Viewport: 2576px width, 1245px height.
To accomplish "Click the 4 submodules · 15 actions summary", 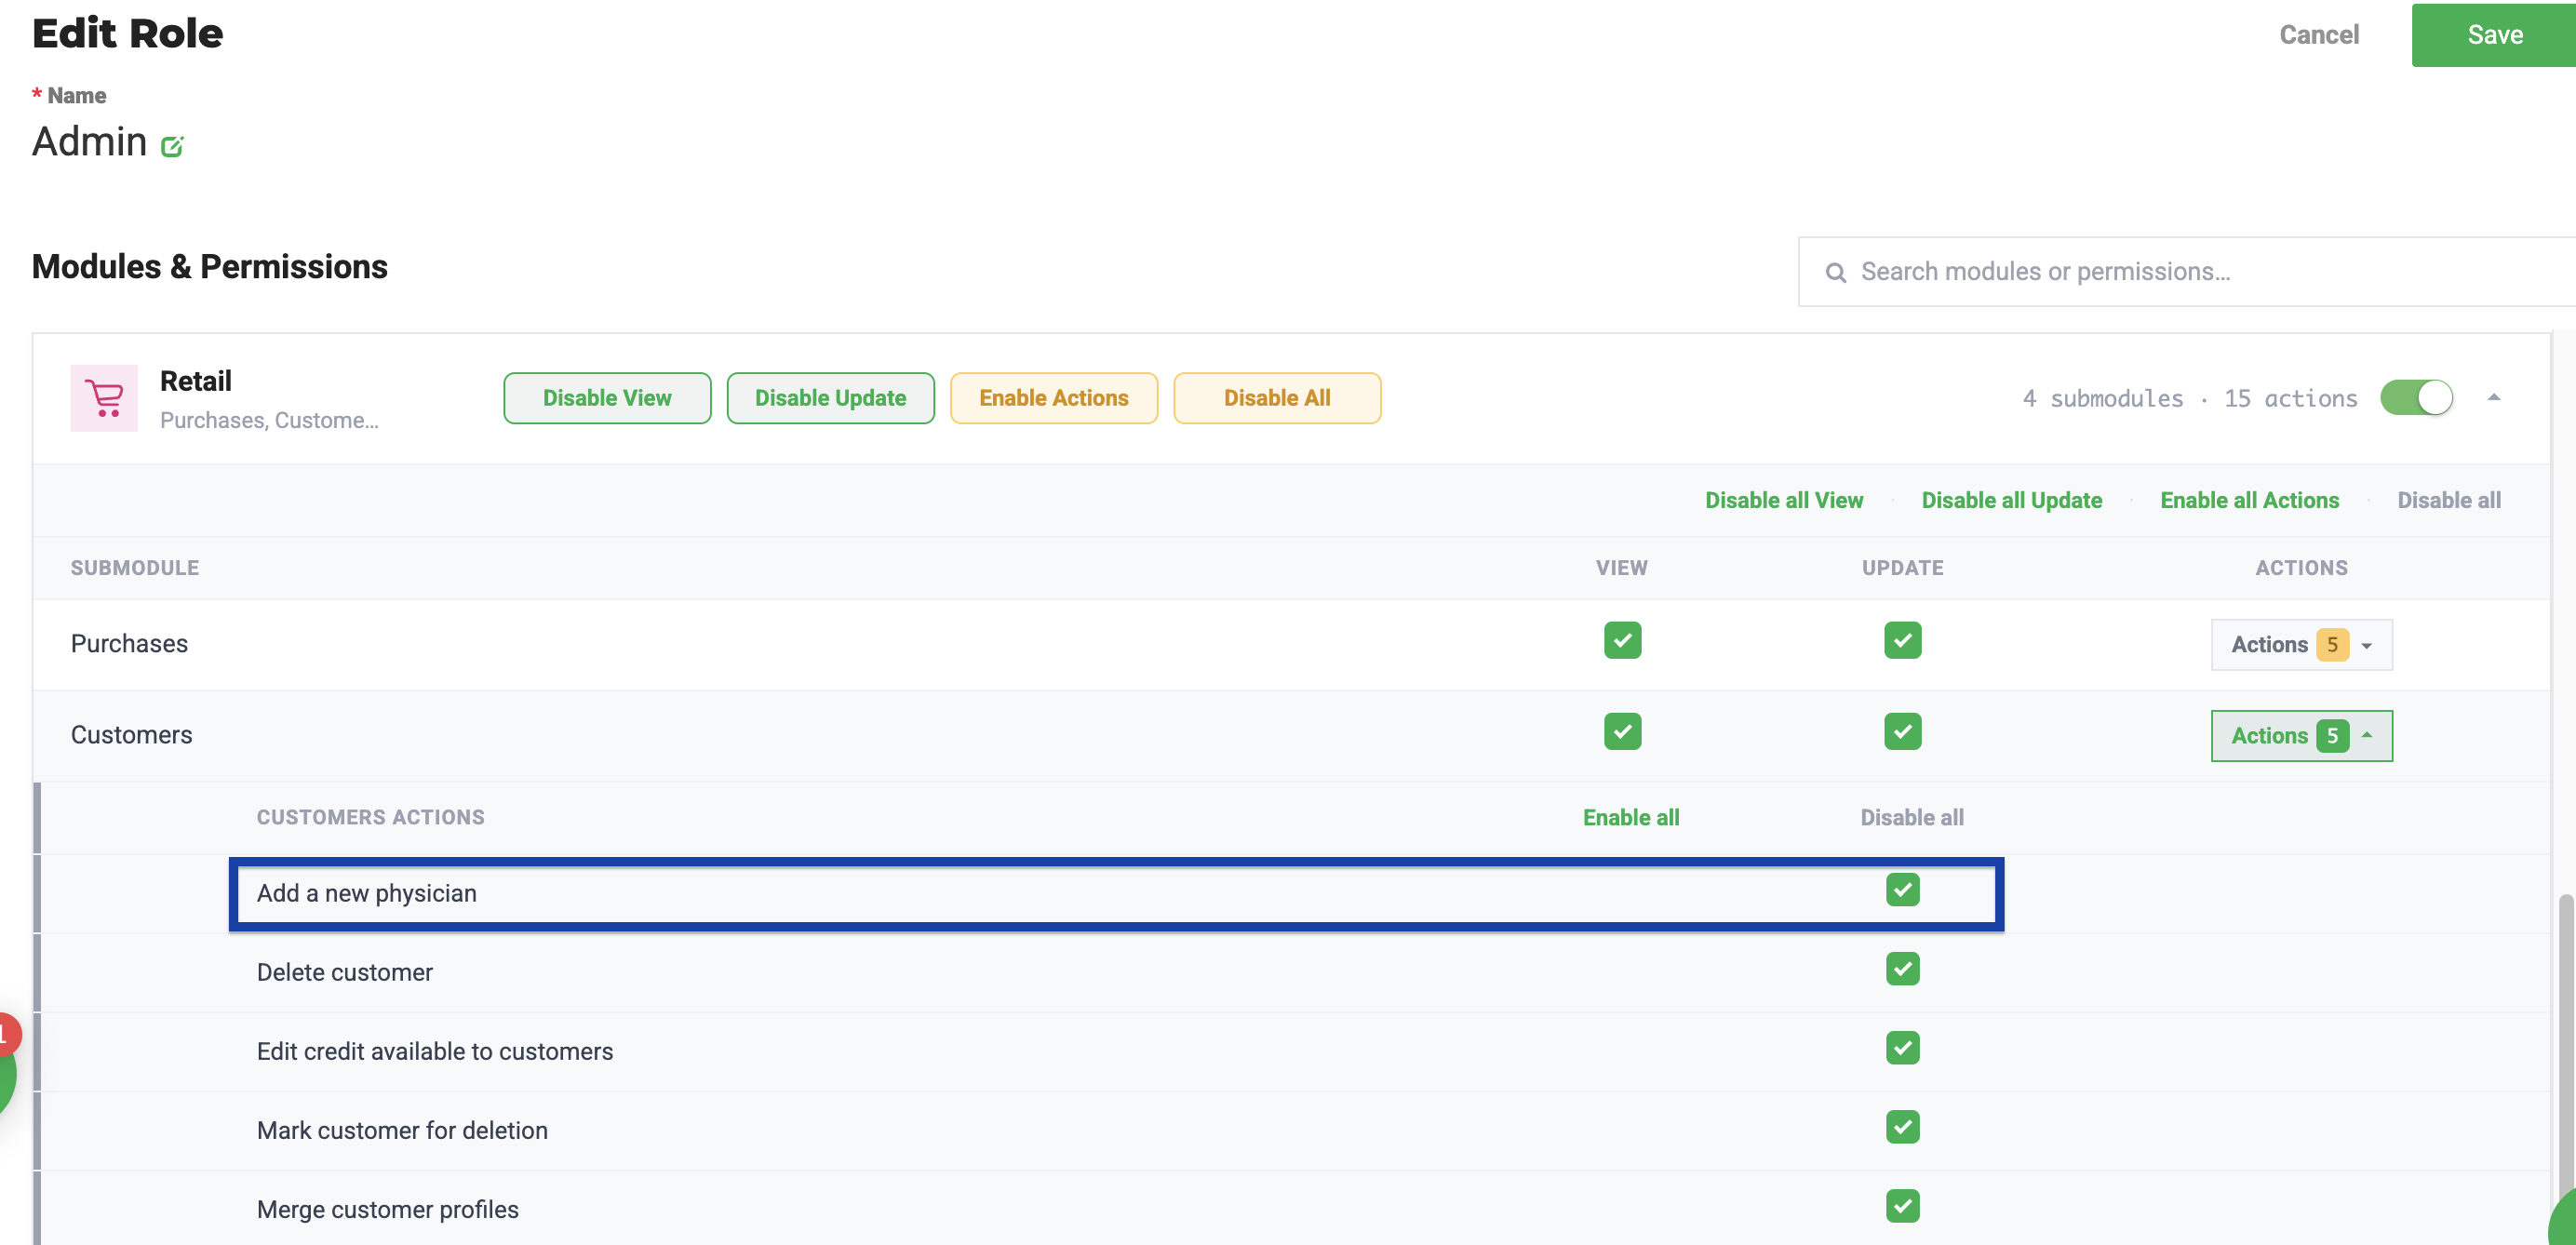I will (x=2189, y=398).
